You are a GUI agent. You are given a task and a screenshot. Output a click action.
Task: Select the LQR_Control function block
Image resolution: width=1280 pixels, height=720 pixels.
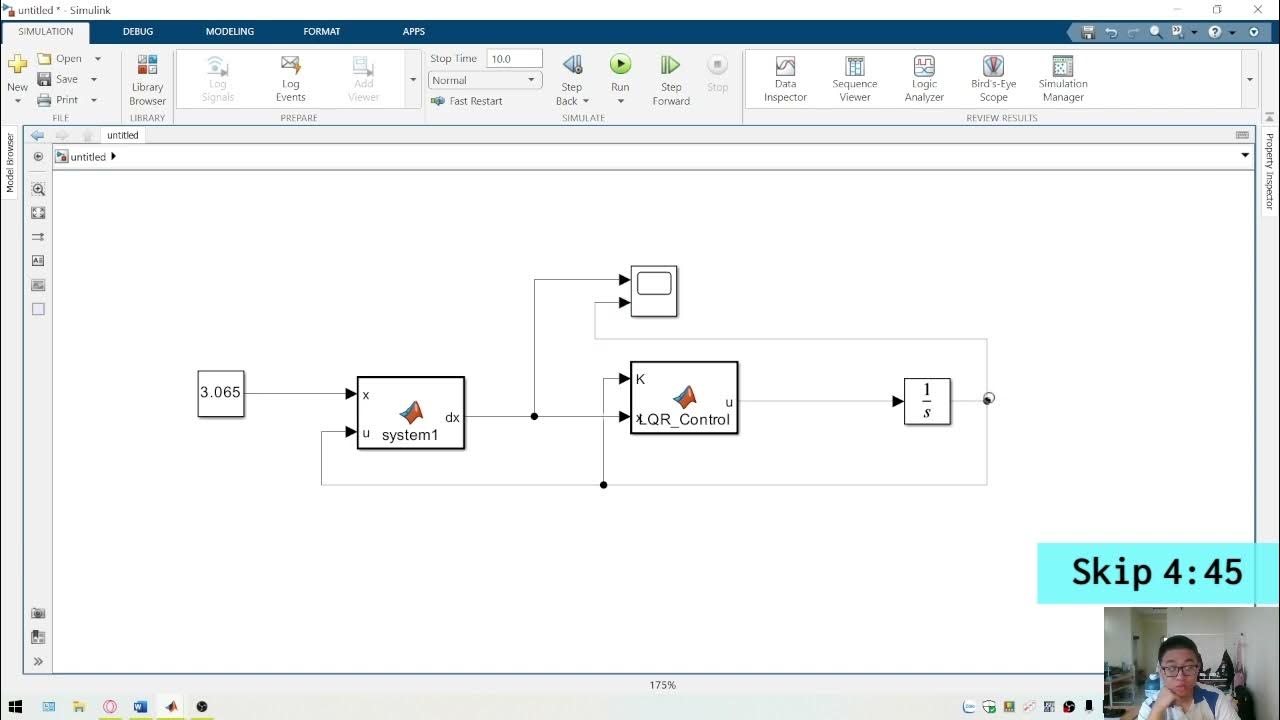pyautogui.click(x=684, y=398)
